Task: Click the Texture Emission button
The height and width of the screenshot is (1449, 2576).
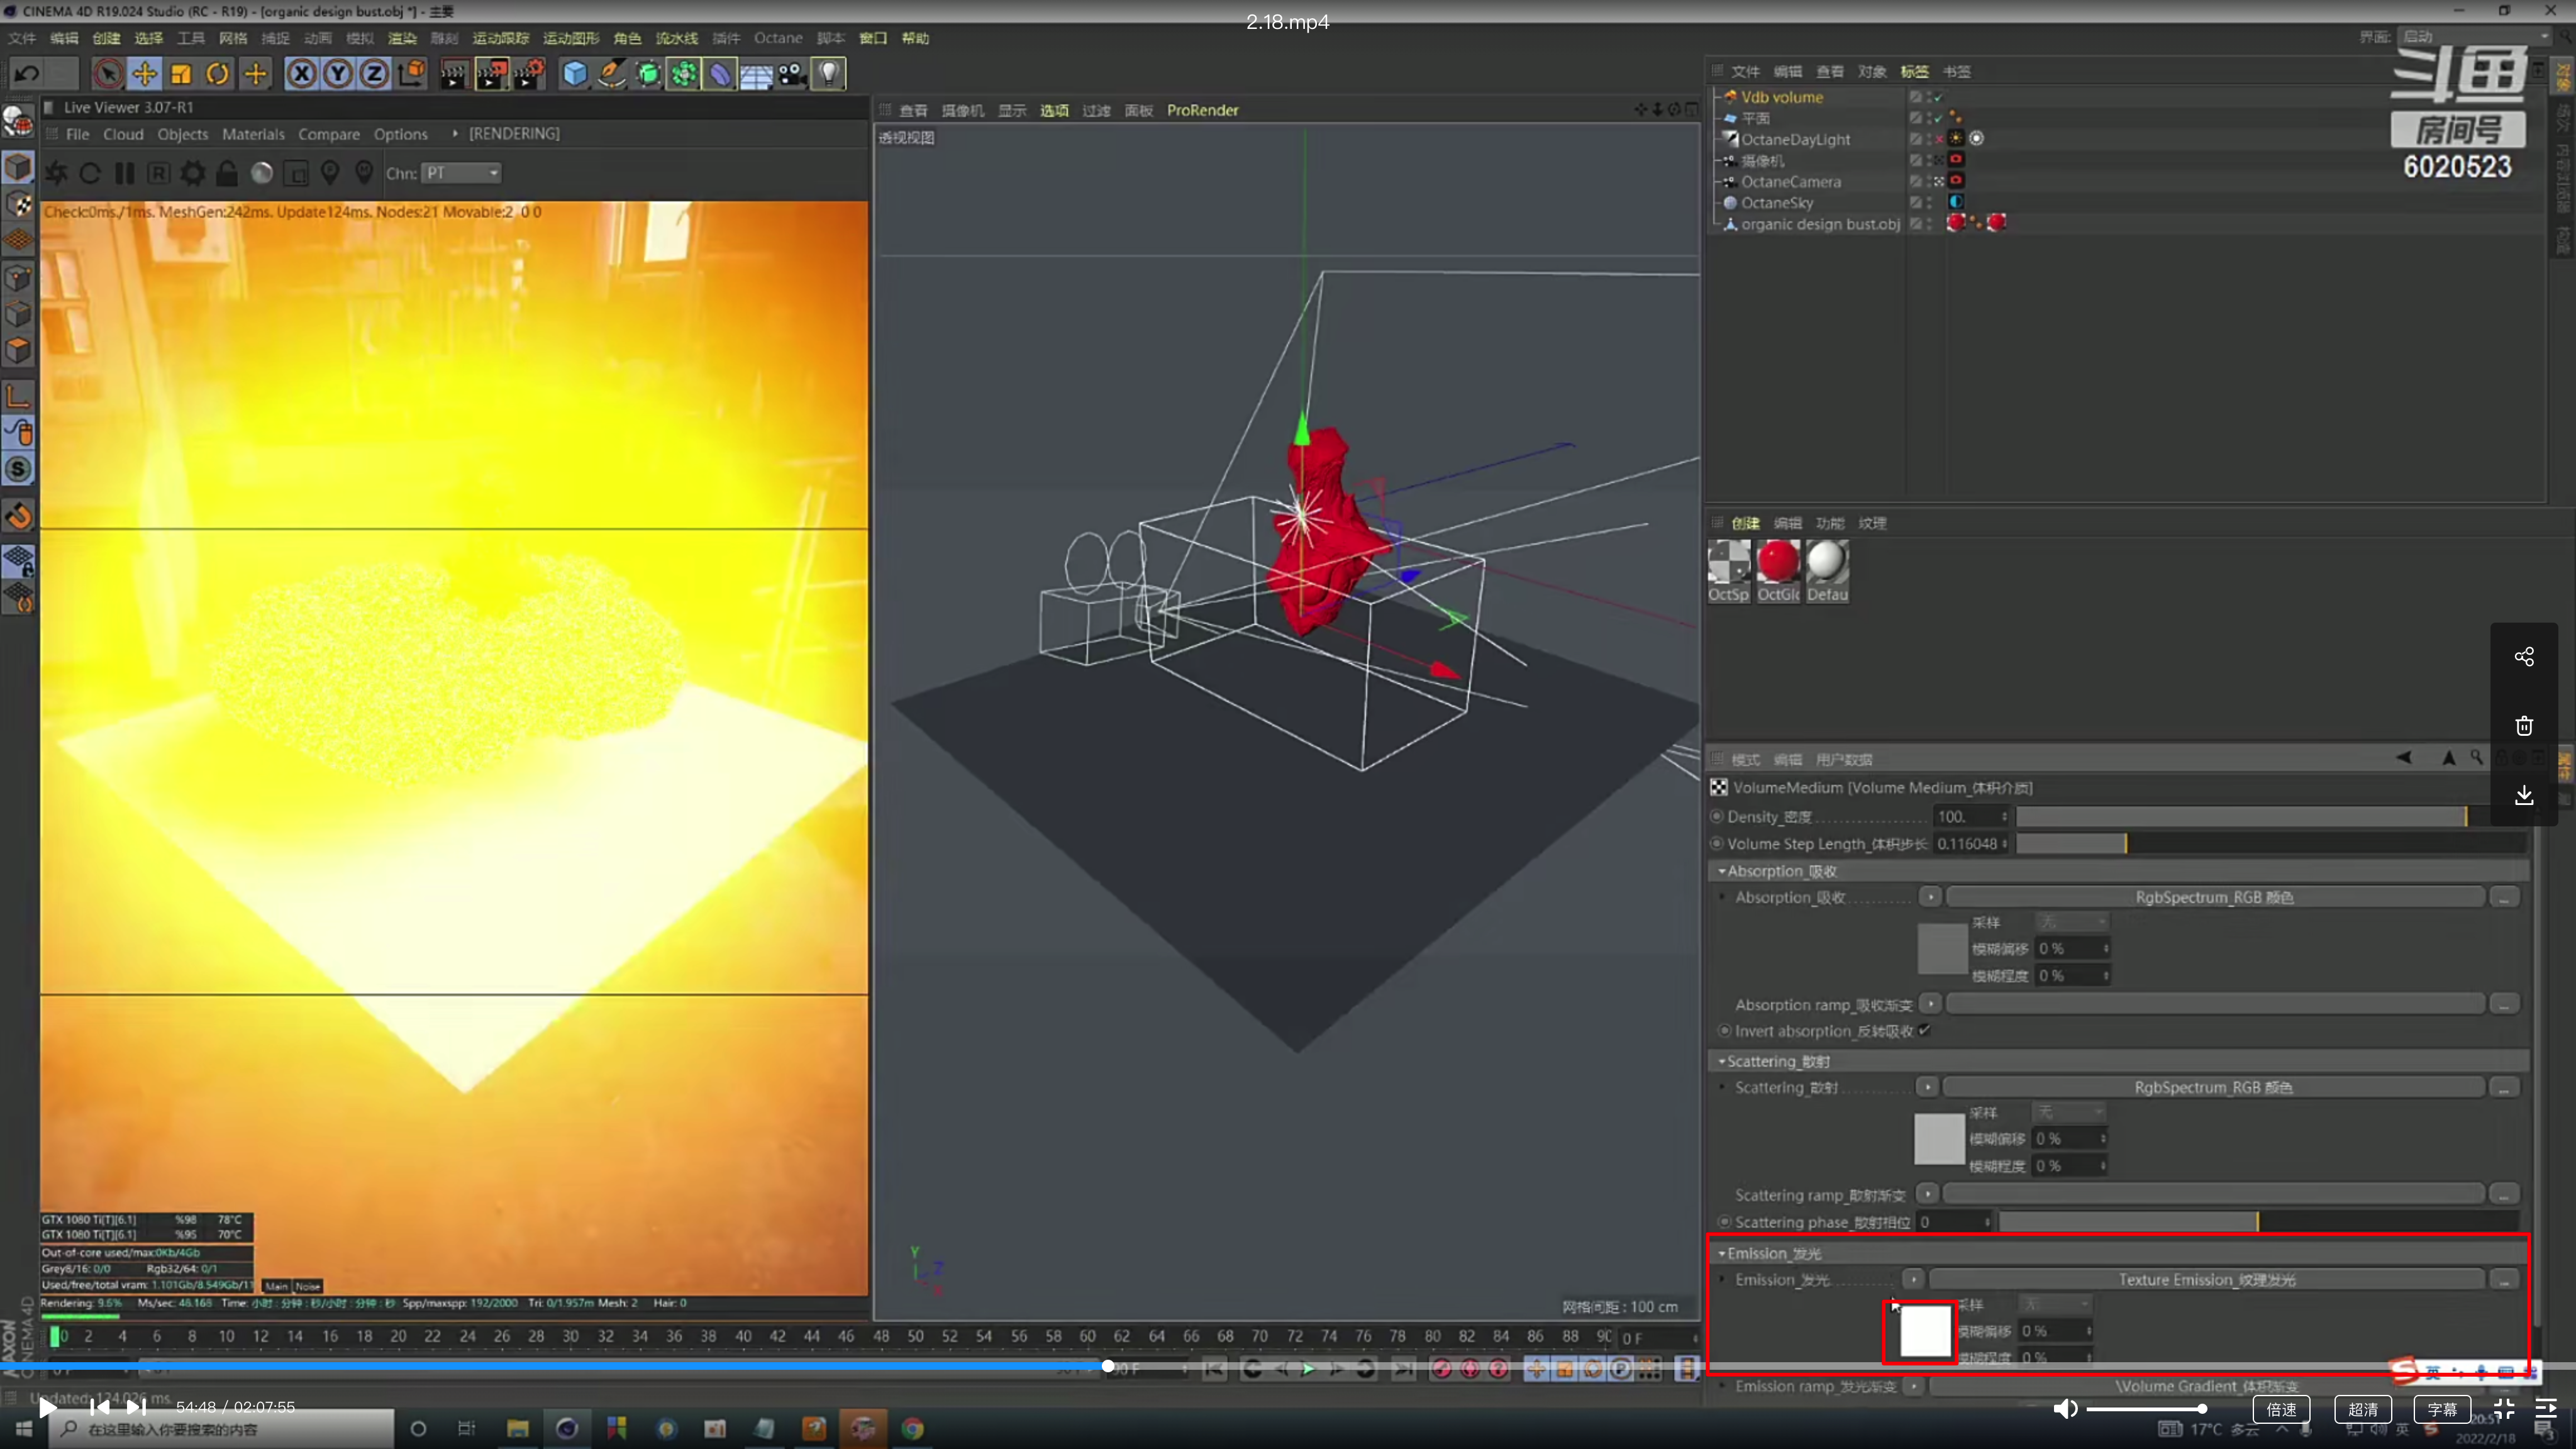Action: pyautogui.click(x=2206, y=1279)
